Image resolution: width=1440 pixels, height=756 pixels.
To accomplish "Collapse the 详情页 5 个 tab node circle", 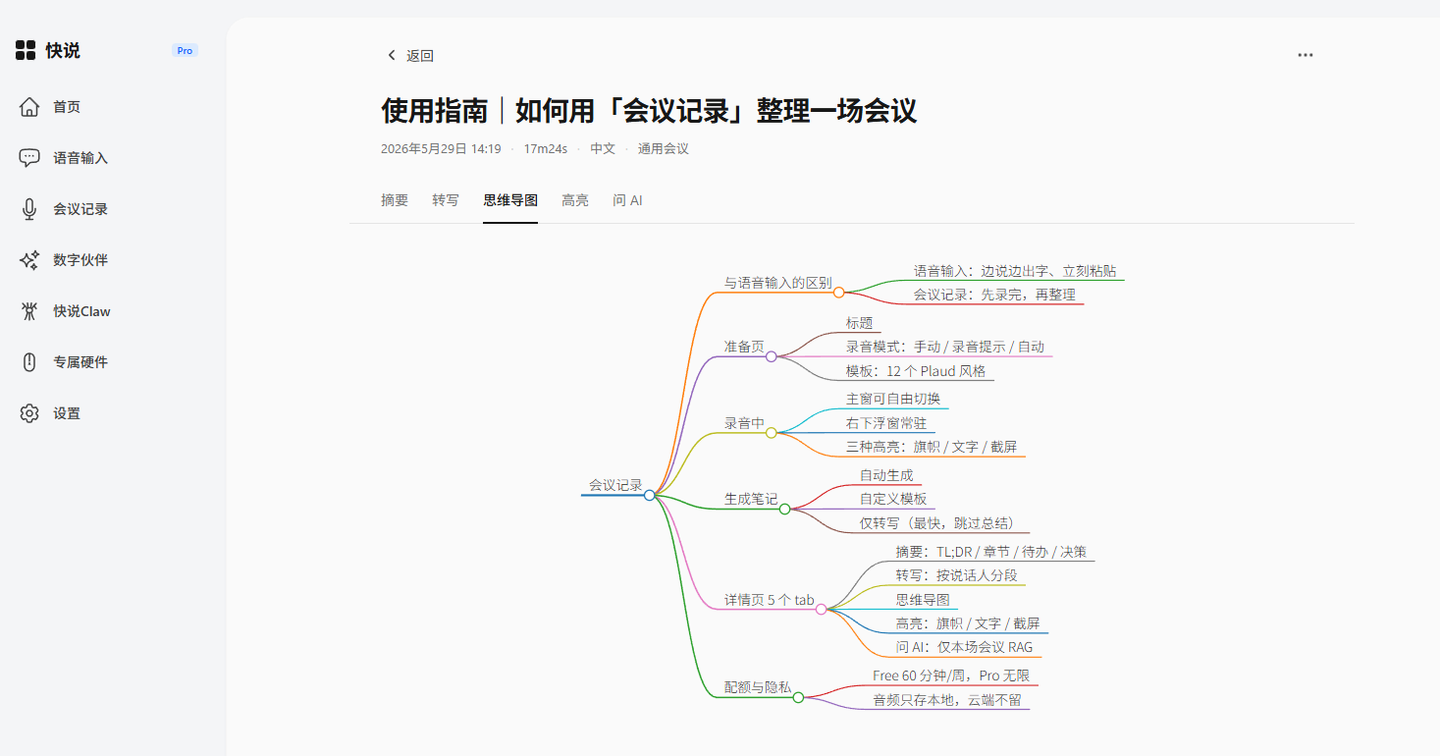I will tap(821, 609).
